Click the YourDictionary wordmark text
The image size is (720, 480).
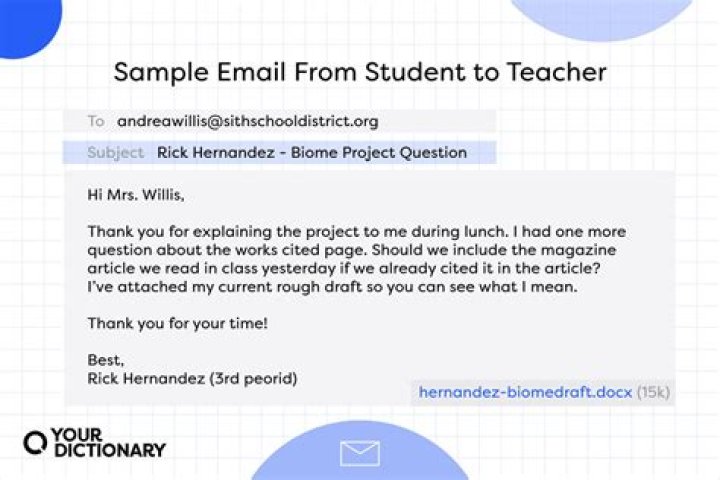click(x=110, y=442)
